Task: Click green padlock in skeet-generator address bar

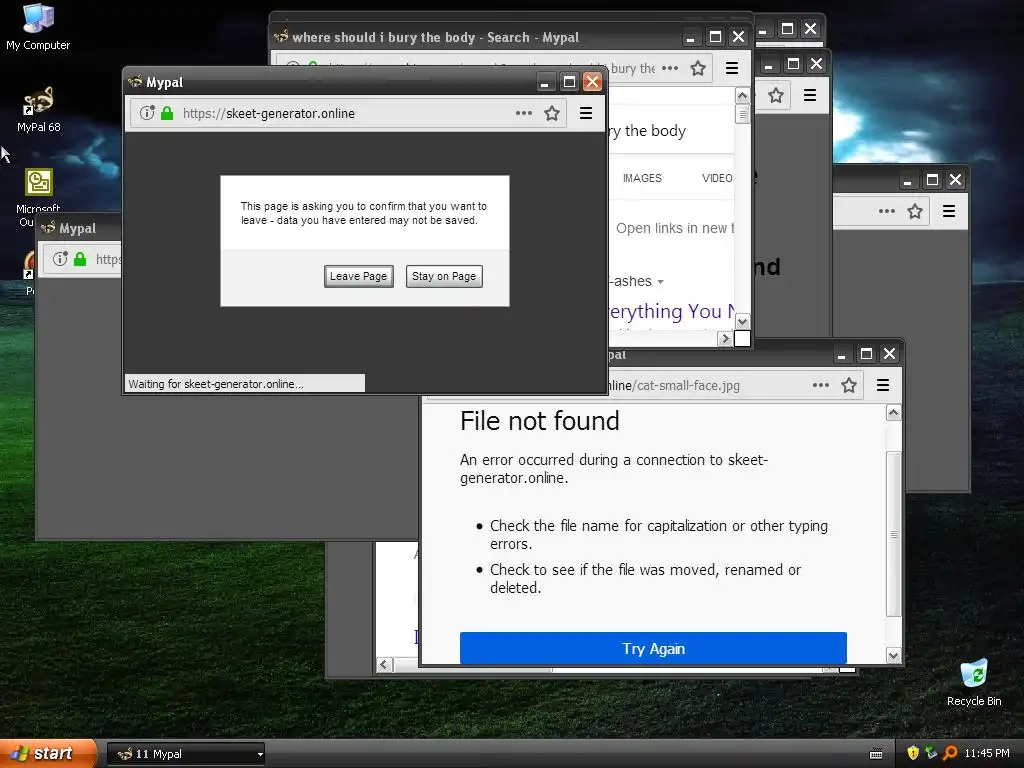Action: coord(167,113)
